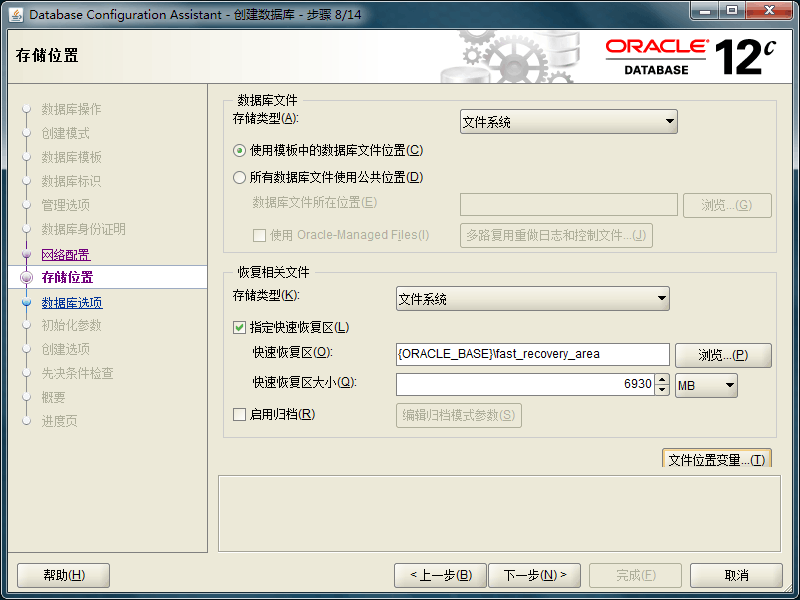
Task: Increase 快速恢复区大小 with up arrow
Action: click(662, 379)
